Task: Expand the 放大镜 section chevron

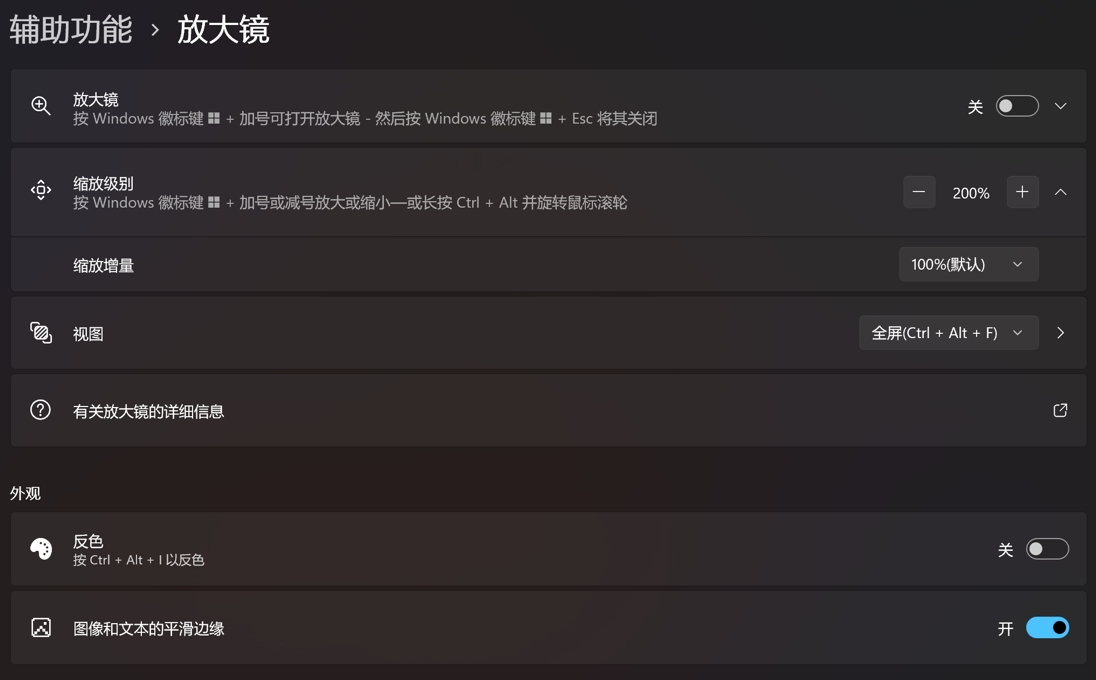Action: [1060, 106]
